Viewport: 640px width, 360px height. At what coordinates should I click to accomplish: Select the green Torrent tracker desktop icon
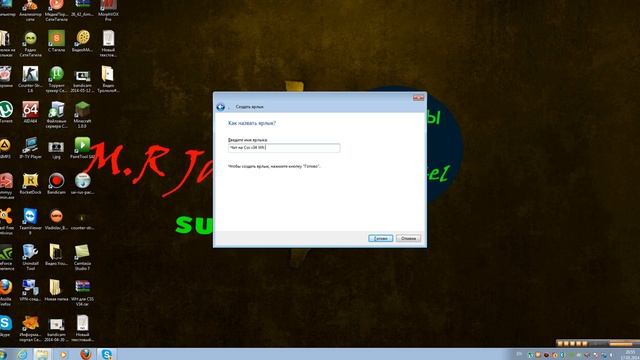(x=56, y=79)
